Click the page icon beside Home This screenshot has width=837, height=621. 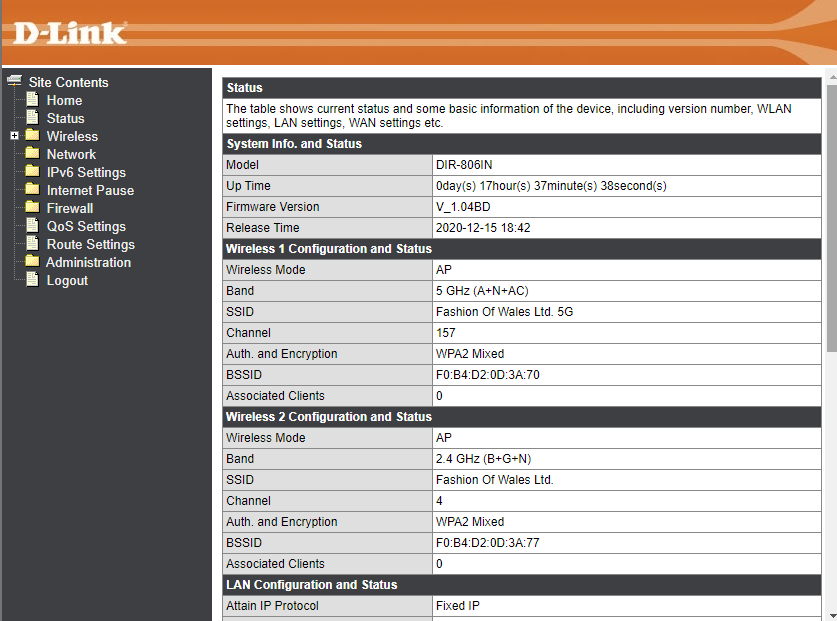[32, 100]
